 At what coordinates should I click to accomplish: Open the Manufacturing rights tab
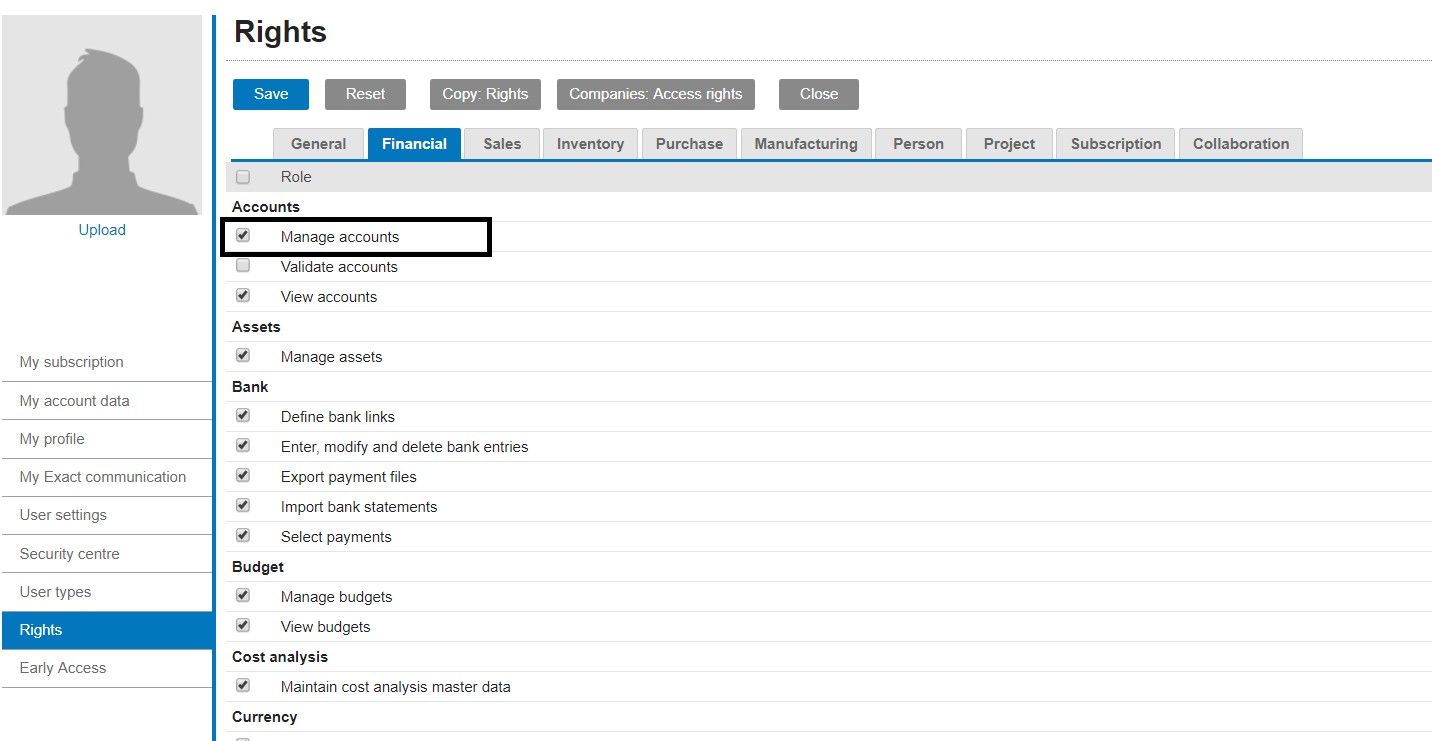coord(805,143)
